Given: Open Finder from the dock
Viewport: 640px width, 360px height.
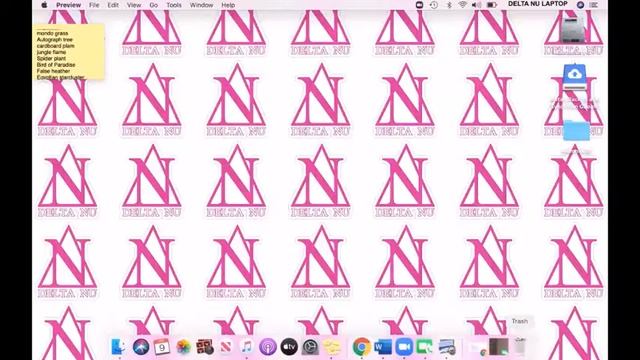Looking at the screenshot, I should pos(119,347).
